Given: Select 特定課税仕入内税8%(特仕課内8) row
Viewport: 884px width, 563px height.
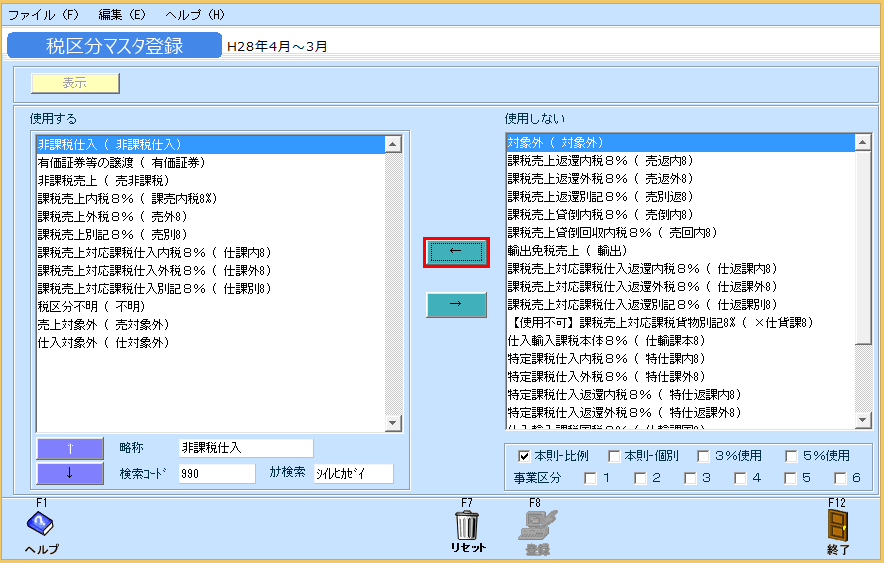Looking at the screenshot, I should click(680, 360).
